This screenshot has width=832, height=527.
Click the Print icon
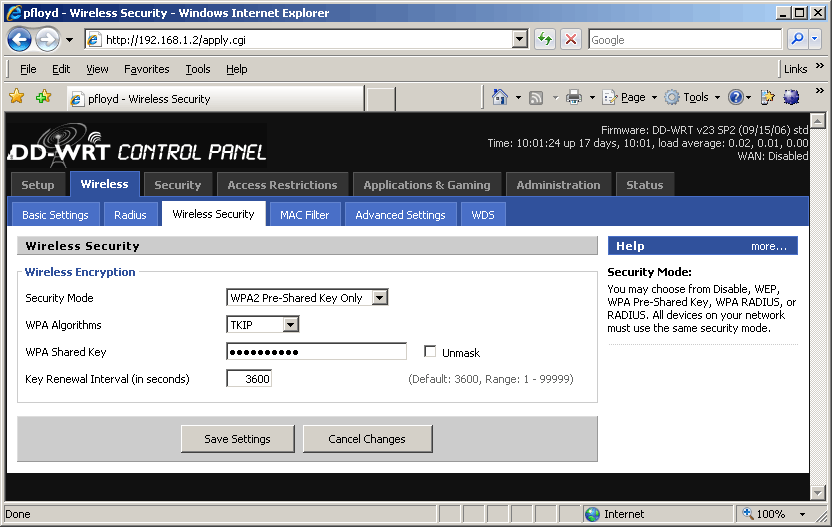574,97
